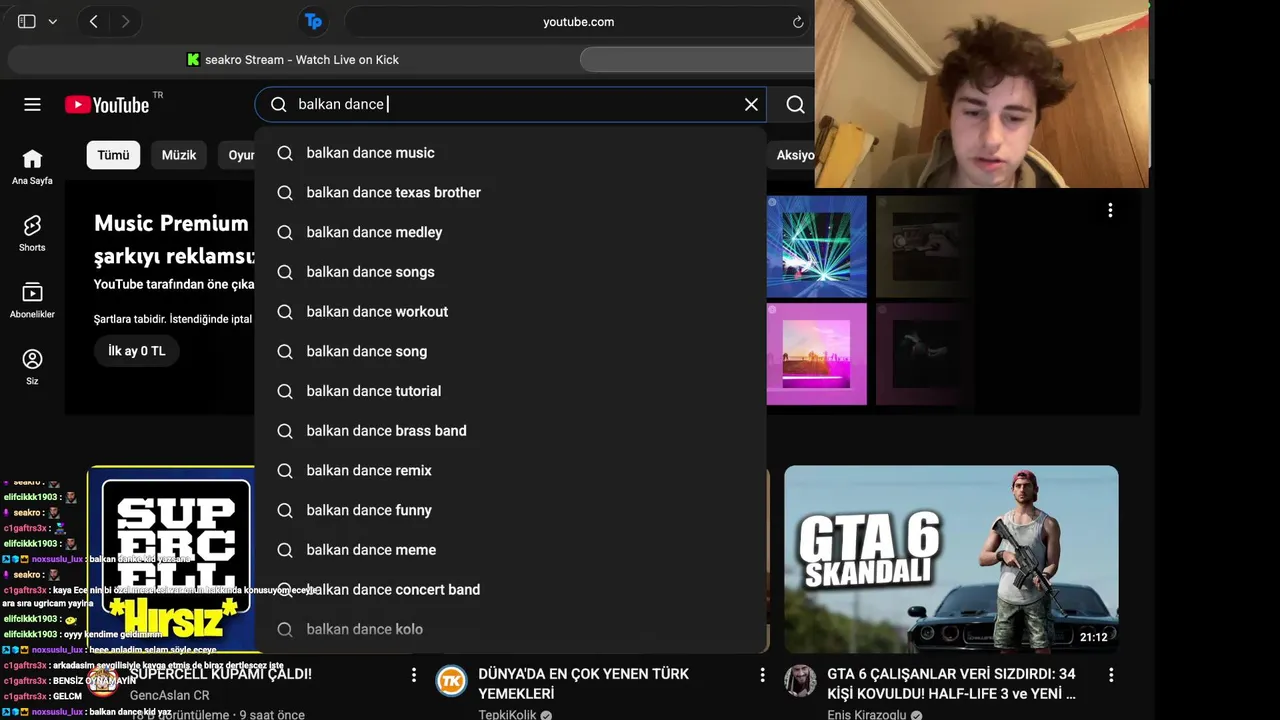Open the laser lights promo thumbnail
Viewport: 1280px width, 720px height.
tap(817, 247)
